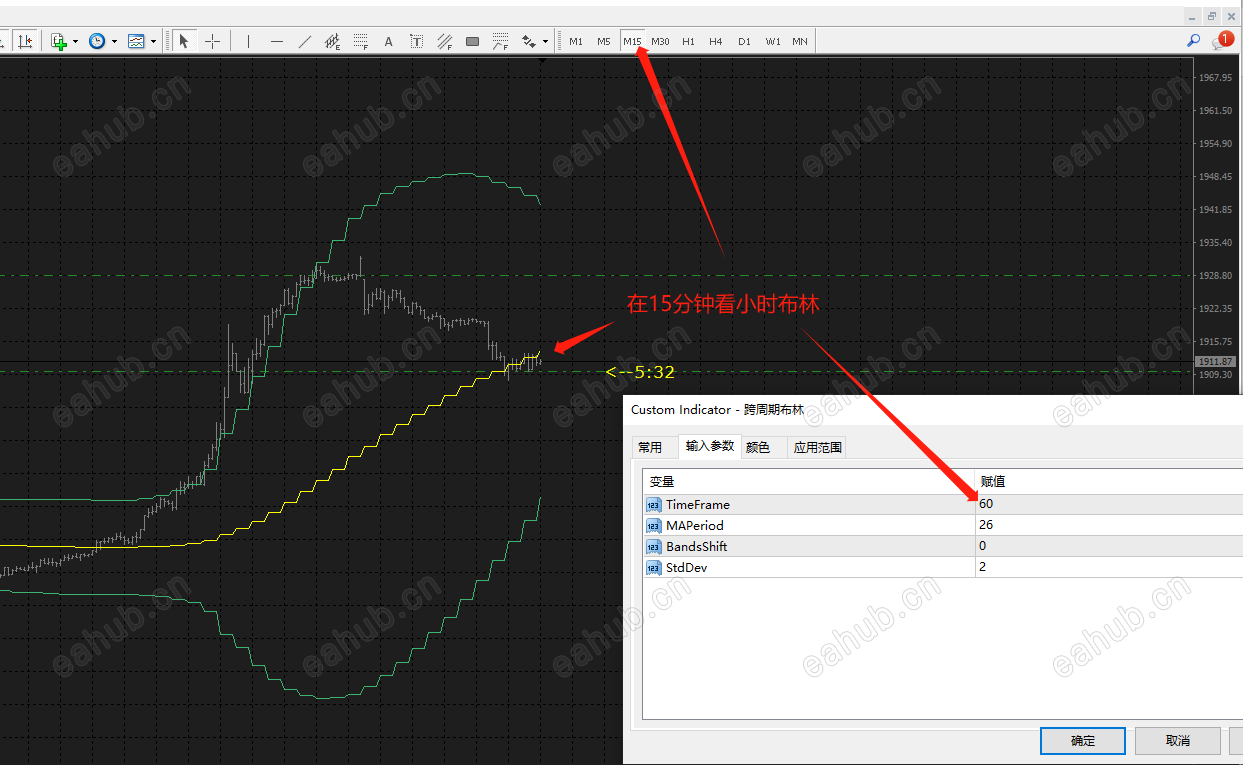The height and width of the screenshot is (765, 1243).
Task: Open the chat notifications icon
Action: point(1221,40)
